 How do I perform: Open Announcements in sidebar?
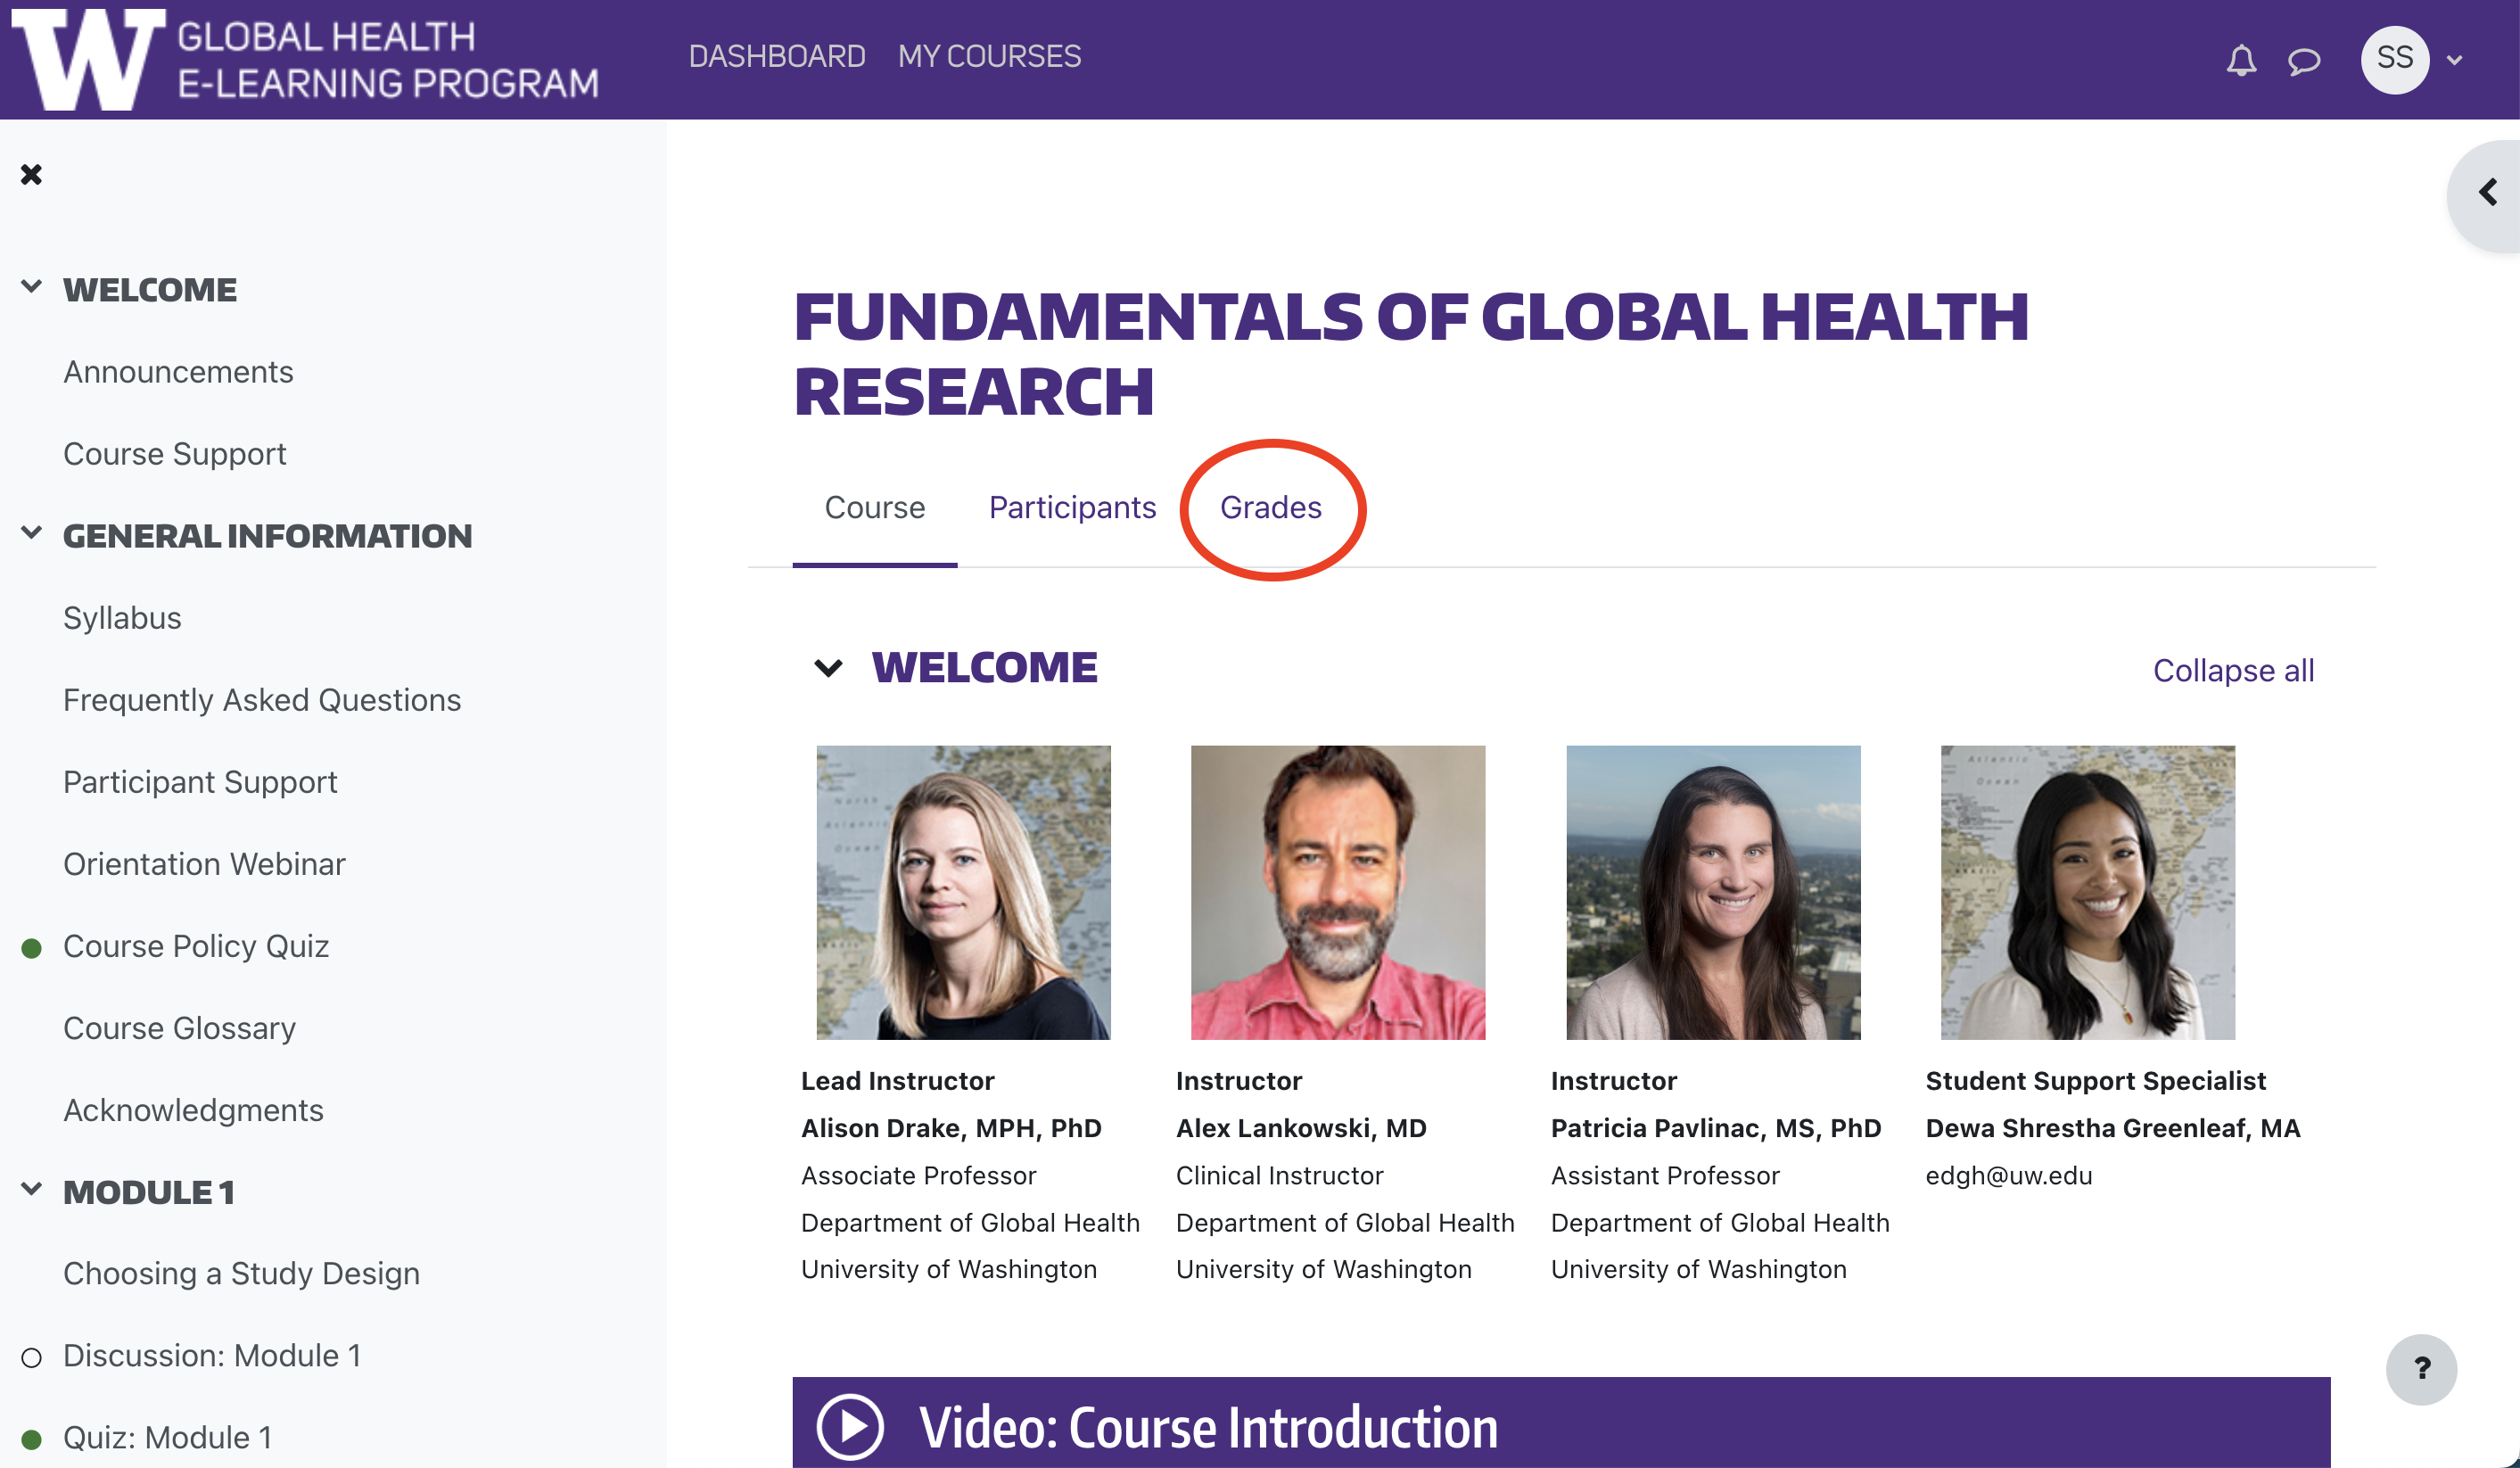[178, 372]
